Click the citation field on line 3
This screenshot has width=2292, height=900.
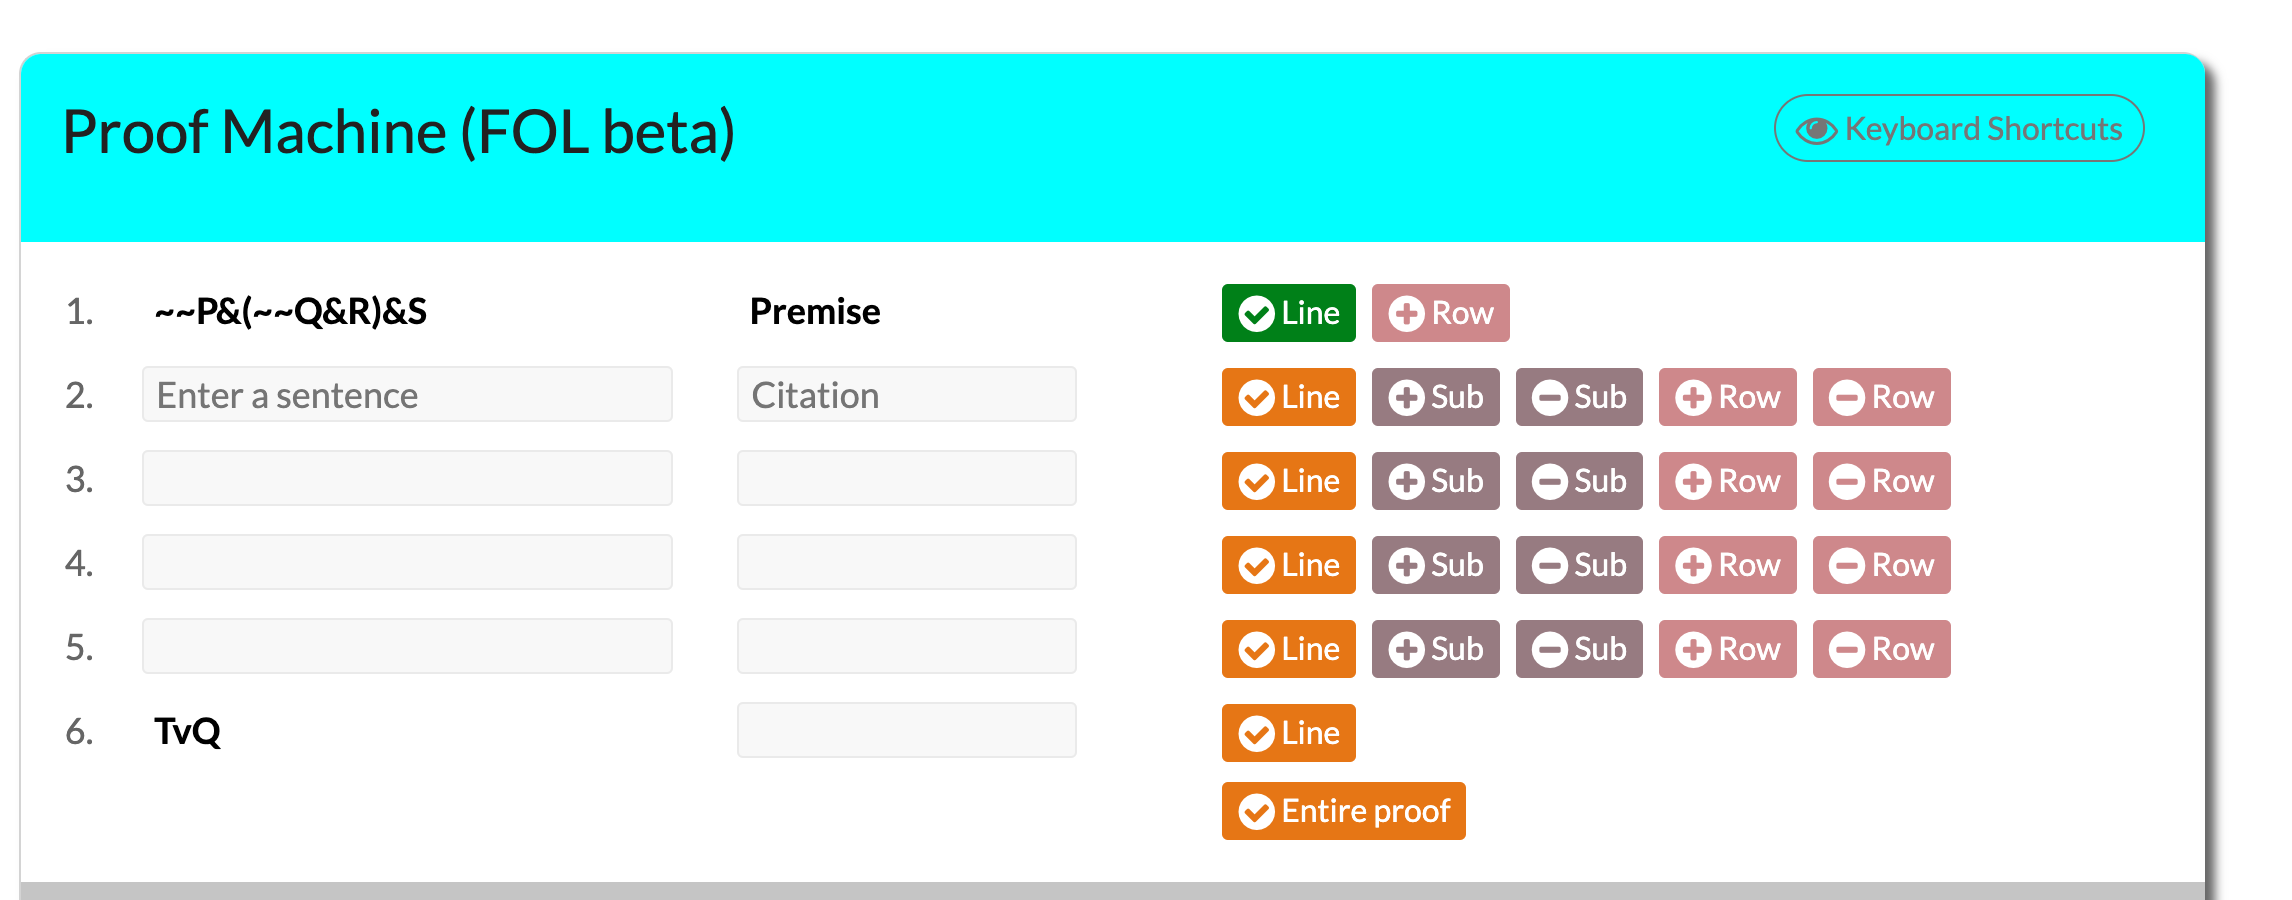pos(906,479)
